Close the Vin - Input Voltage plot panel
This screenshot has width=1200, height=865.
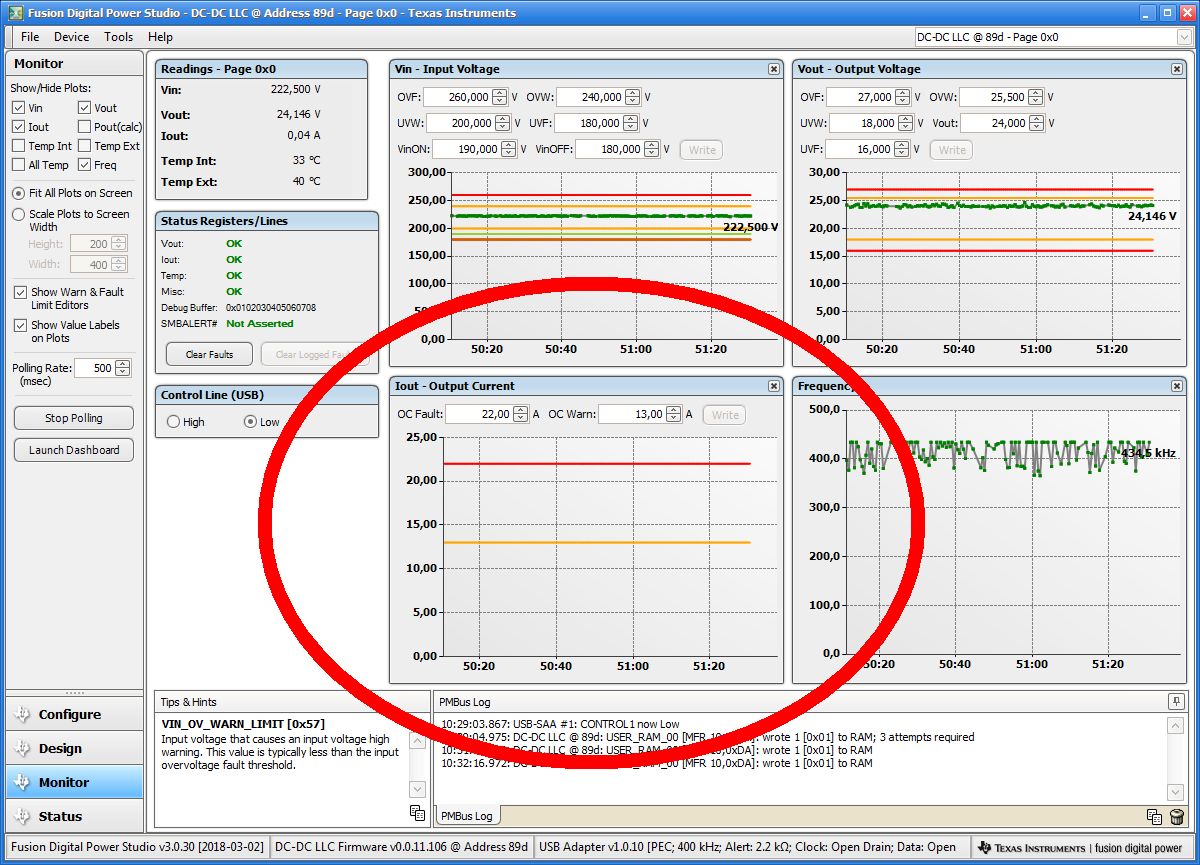[x=774, y=69]
